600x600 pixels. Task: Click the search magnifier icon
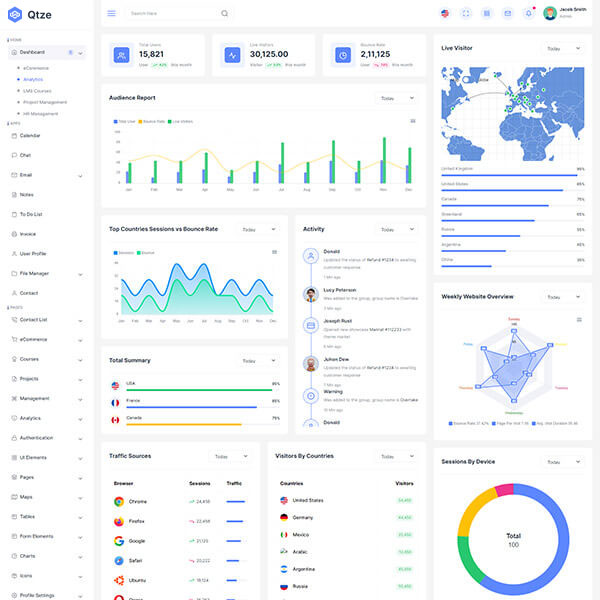pos(224,13)
